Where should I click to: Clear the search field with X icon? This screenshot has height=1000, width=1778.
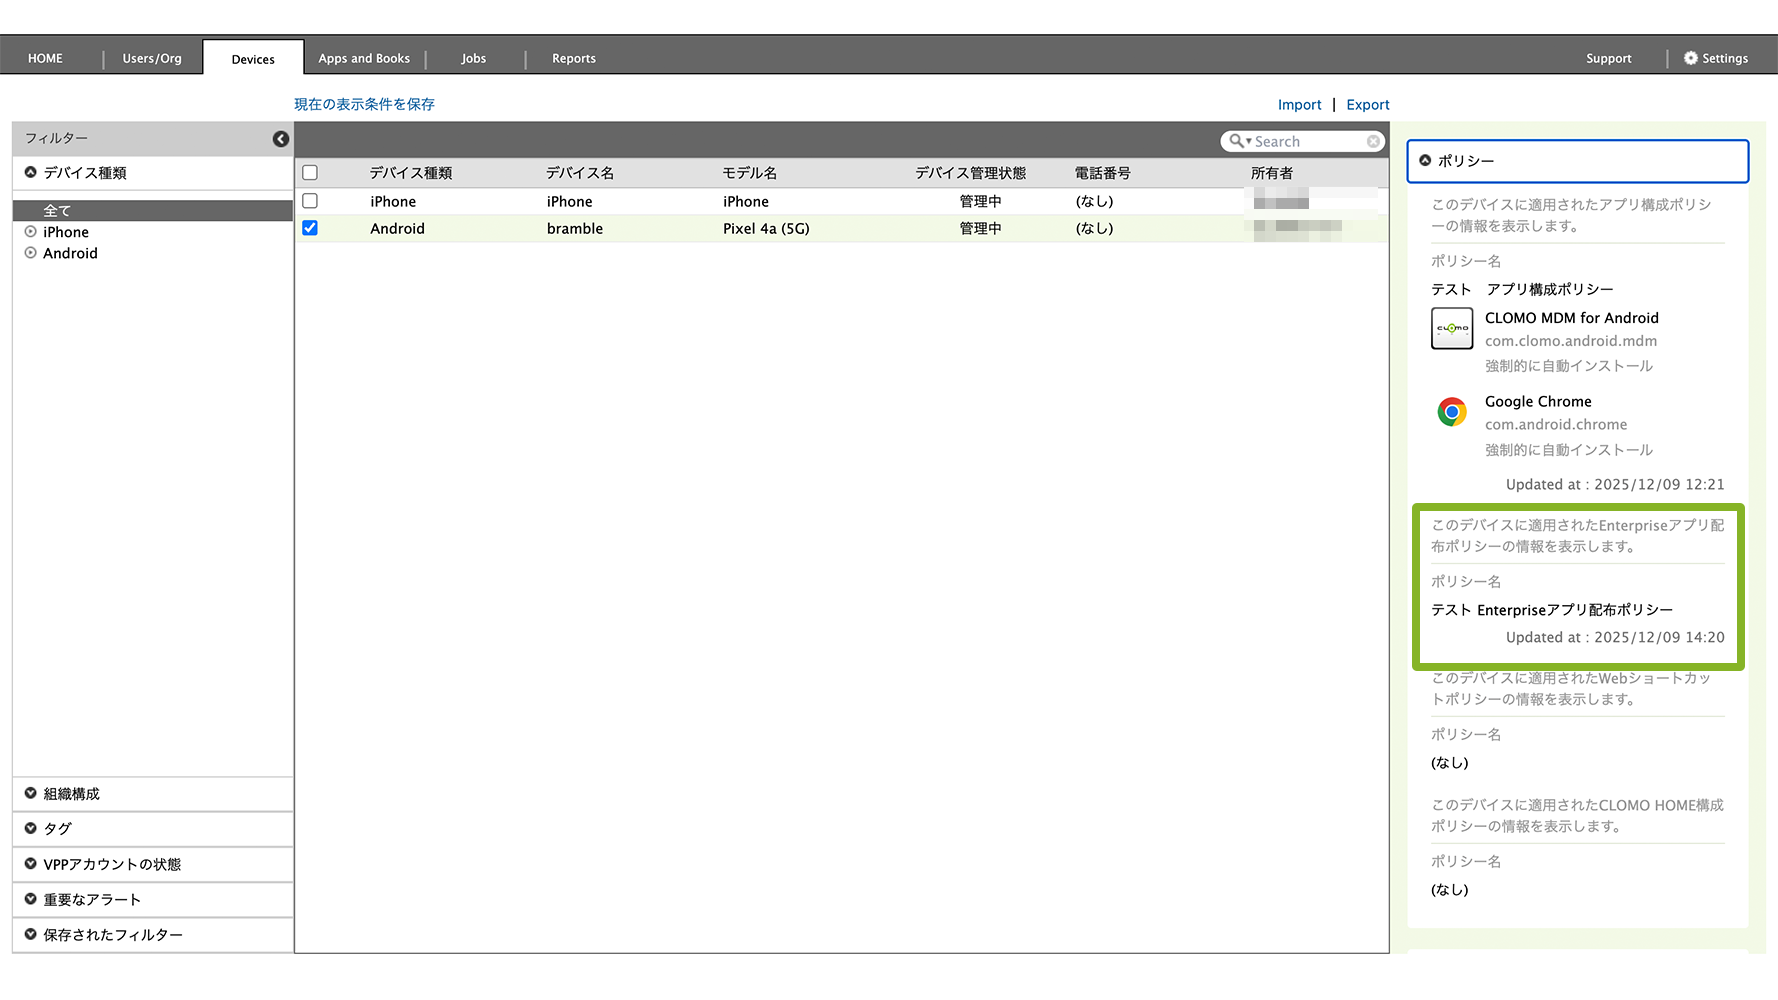click(x=1373, y=142)
